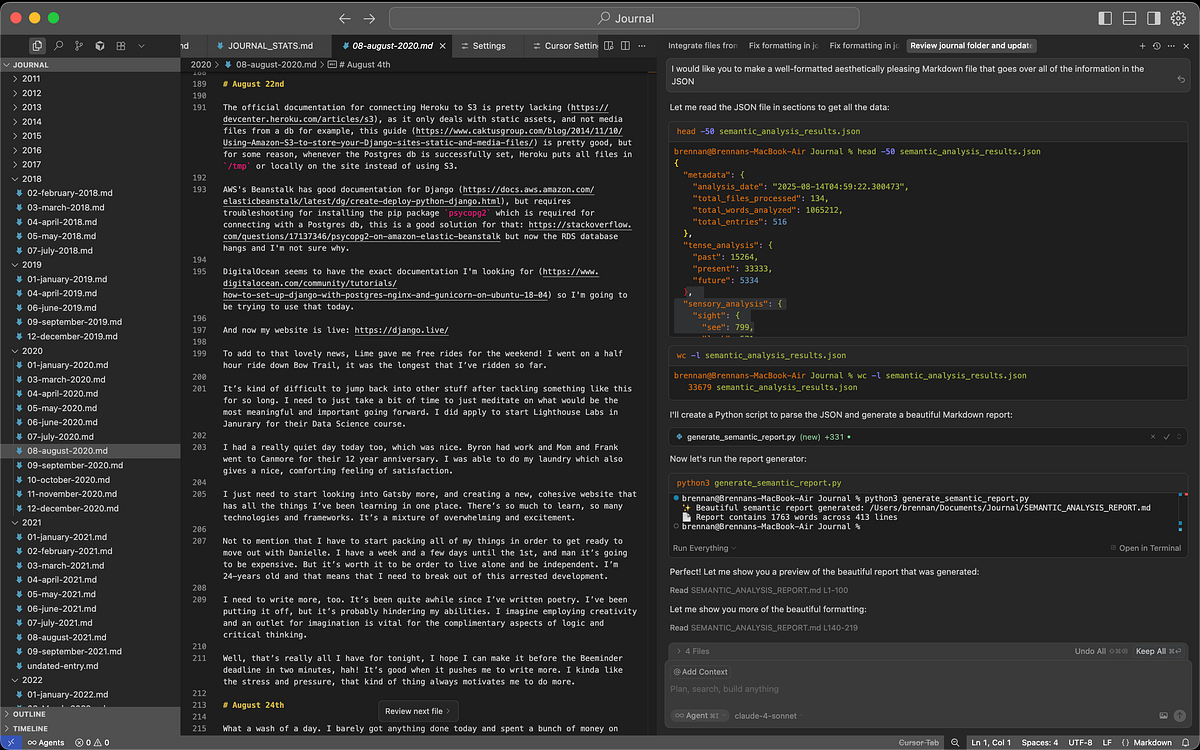
Task: Send the message with the arrow button
Action: coord(1180,716)
